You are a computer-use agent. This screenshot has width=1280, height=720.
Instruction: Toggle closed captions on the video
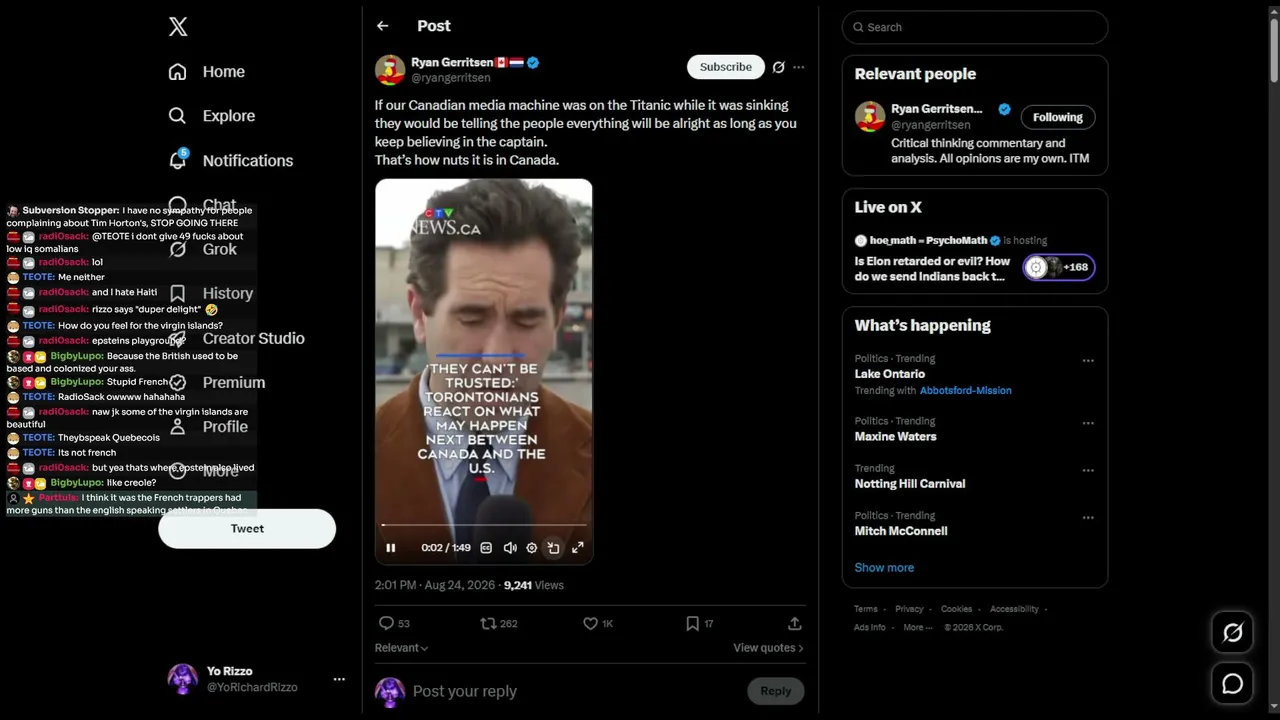486,548
